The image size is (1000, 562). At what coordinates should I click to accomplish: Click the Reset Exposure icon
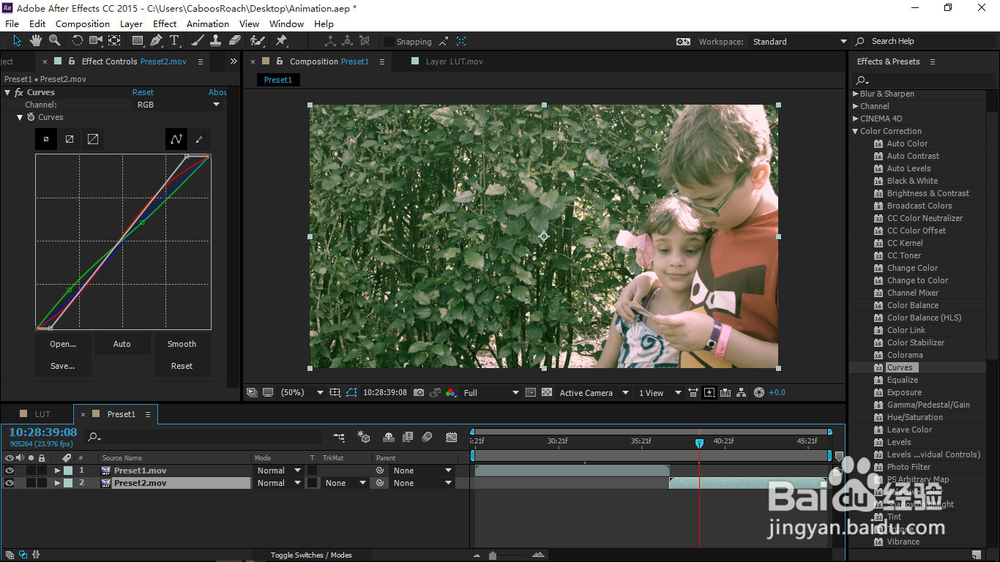coord(759,393)
